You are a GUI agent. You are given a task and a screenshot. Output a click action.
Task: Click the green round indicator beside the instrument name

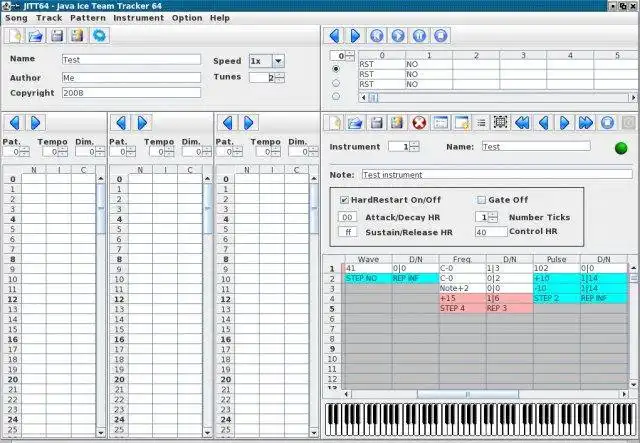621,148
